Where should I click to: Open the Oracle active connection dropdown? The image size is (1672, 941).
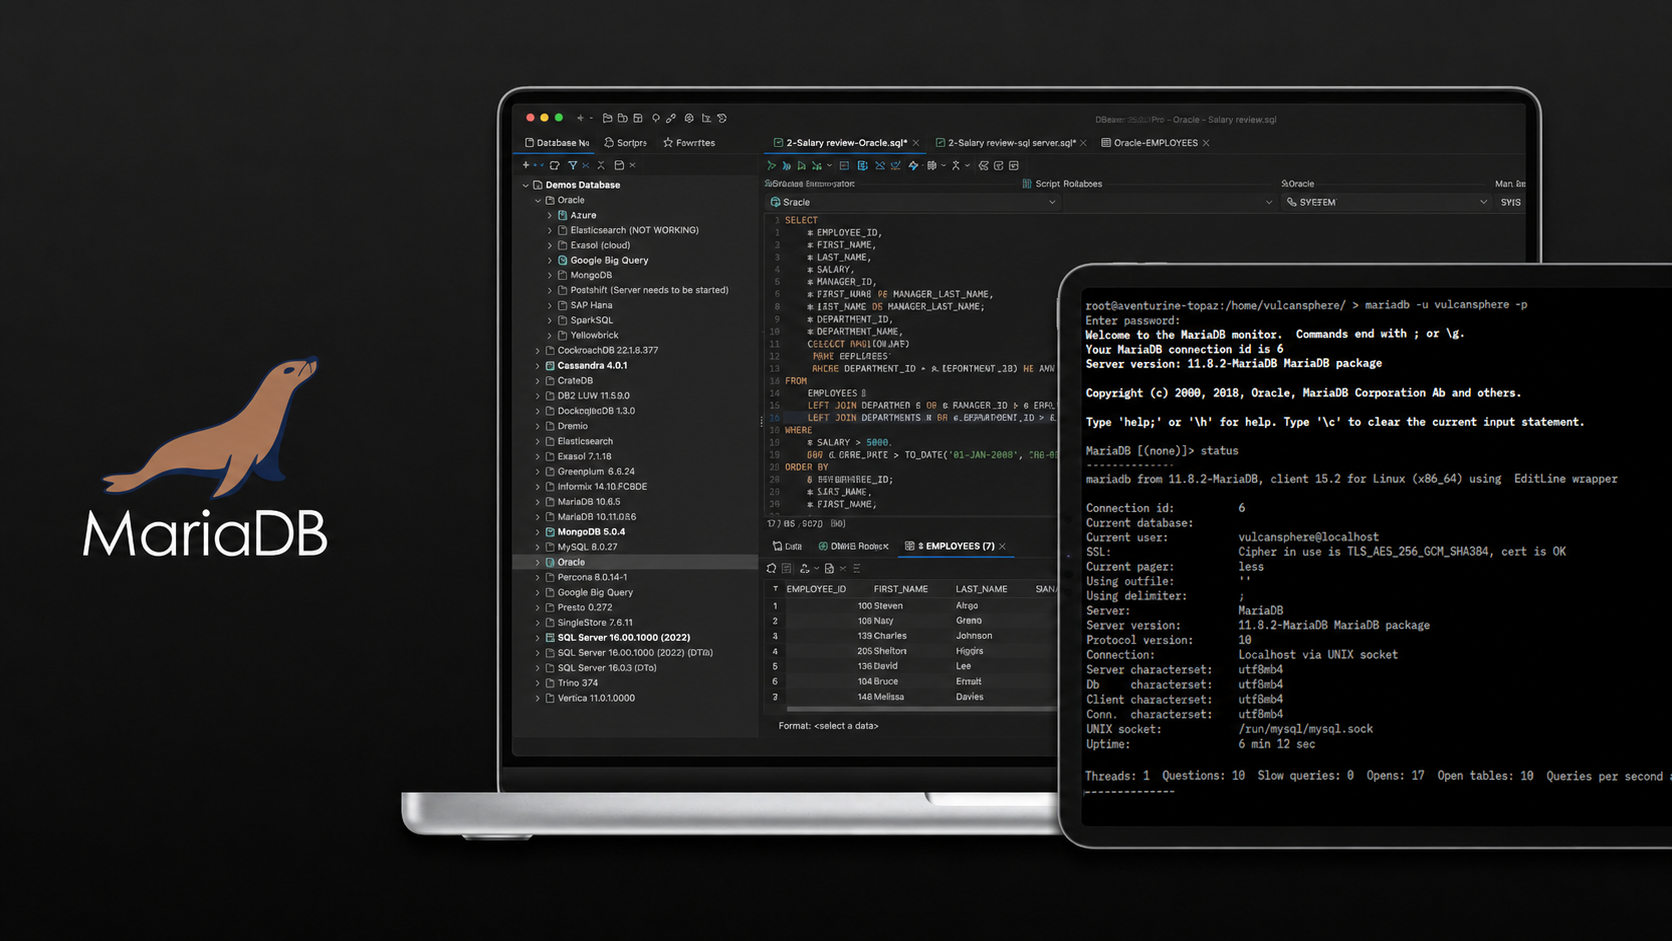point(913,202)
